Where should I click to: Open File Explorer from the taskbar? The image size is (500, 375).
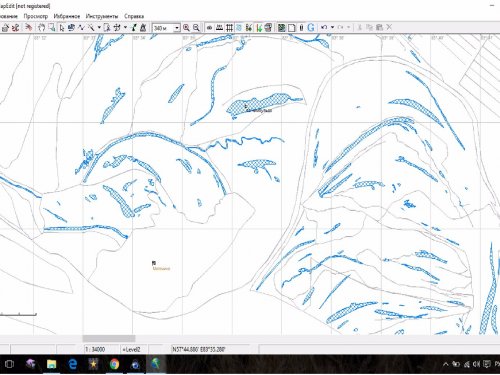coord(51,364)
